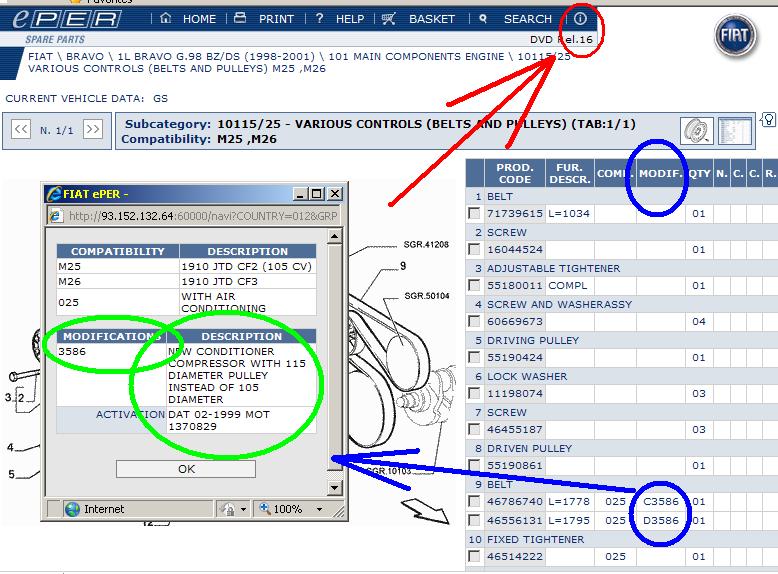The height and width of the screenshot is (574, 778).
Task: Click the info icon in top toolbar
Action: pos(580,19)
